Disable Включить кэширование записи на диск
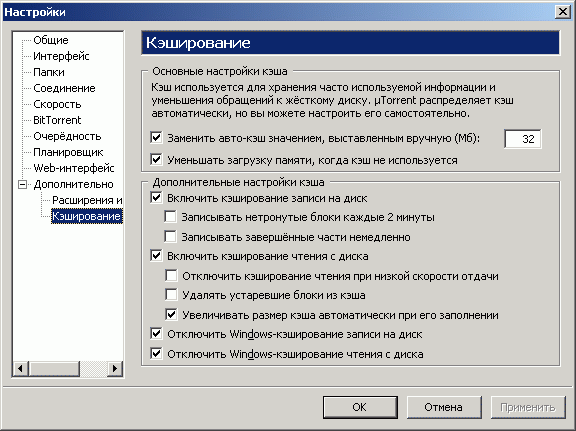The width and height of the screenshot is (576, 431). point(156,198)
